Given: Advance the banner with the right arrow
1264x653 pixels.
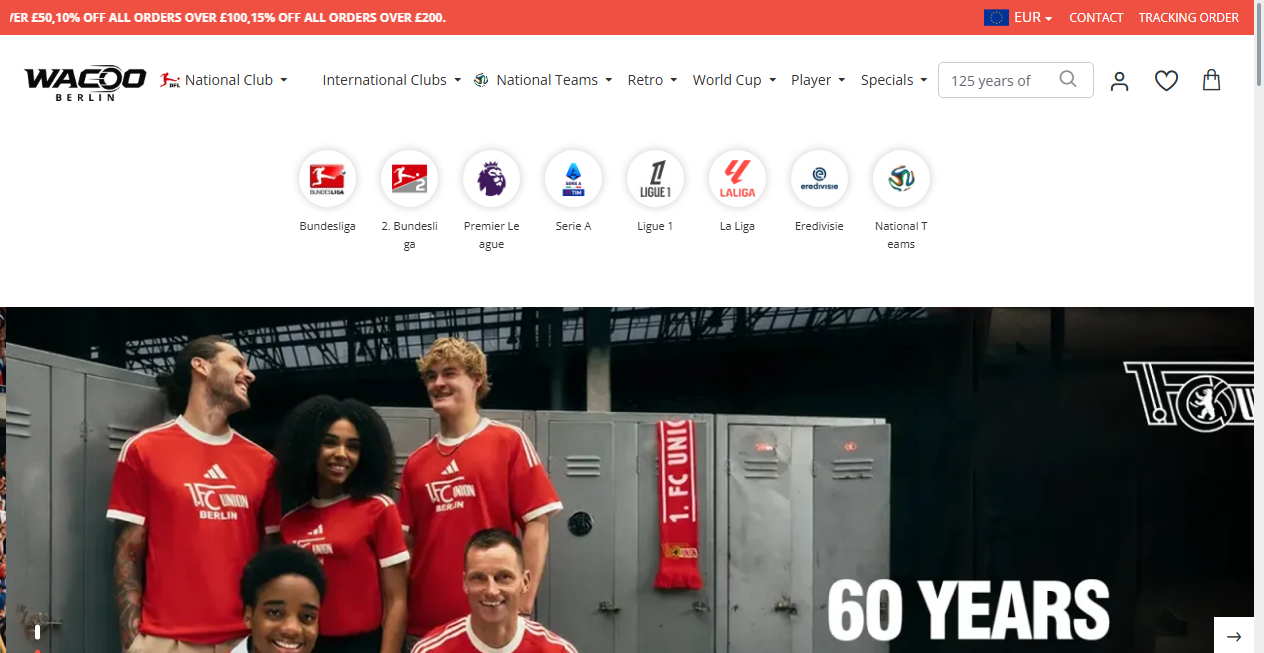Looking at the screenshot, I should point(1235,636).
